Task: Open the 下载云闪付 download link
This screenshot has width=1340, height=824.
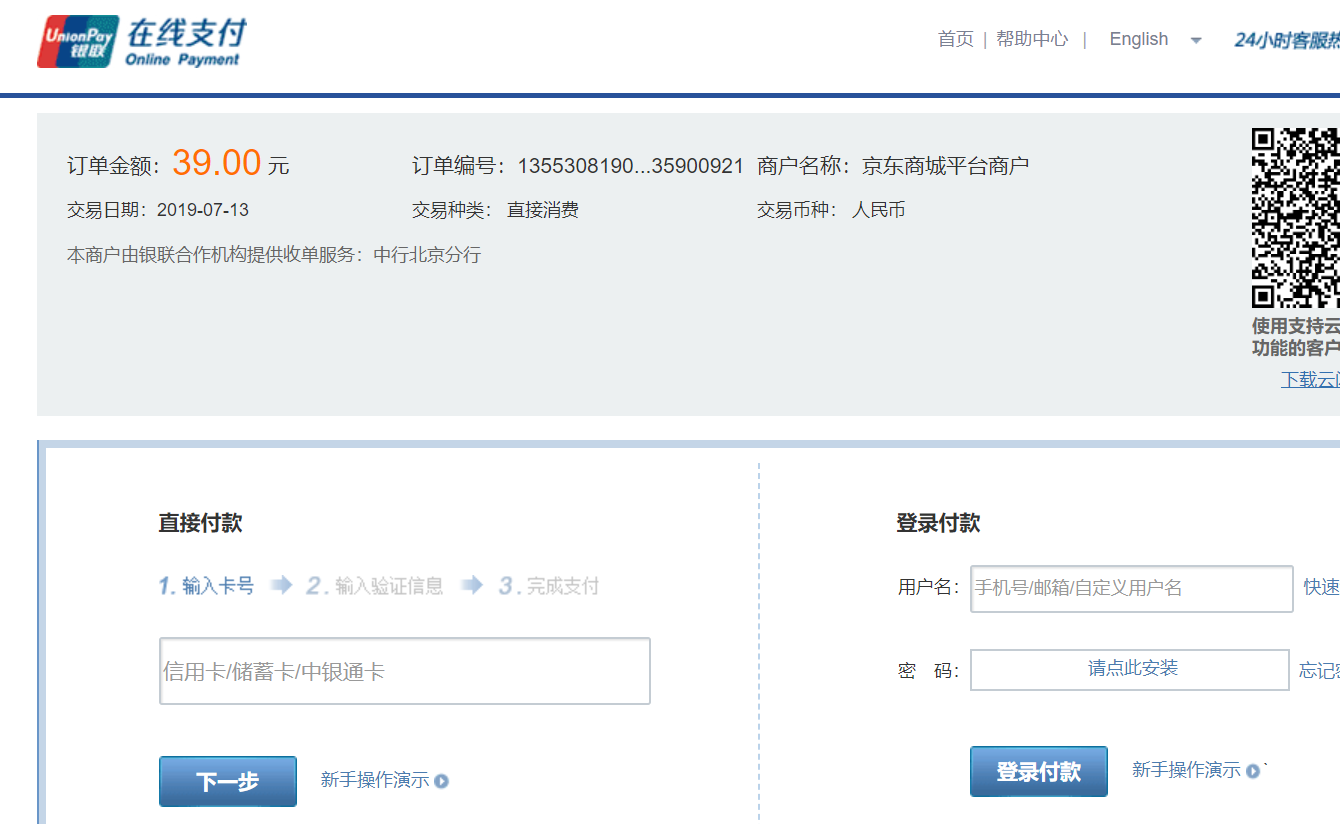Action: [1310, 380]
